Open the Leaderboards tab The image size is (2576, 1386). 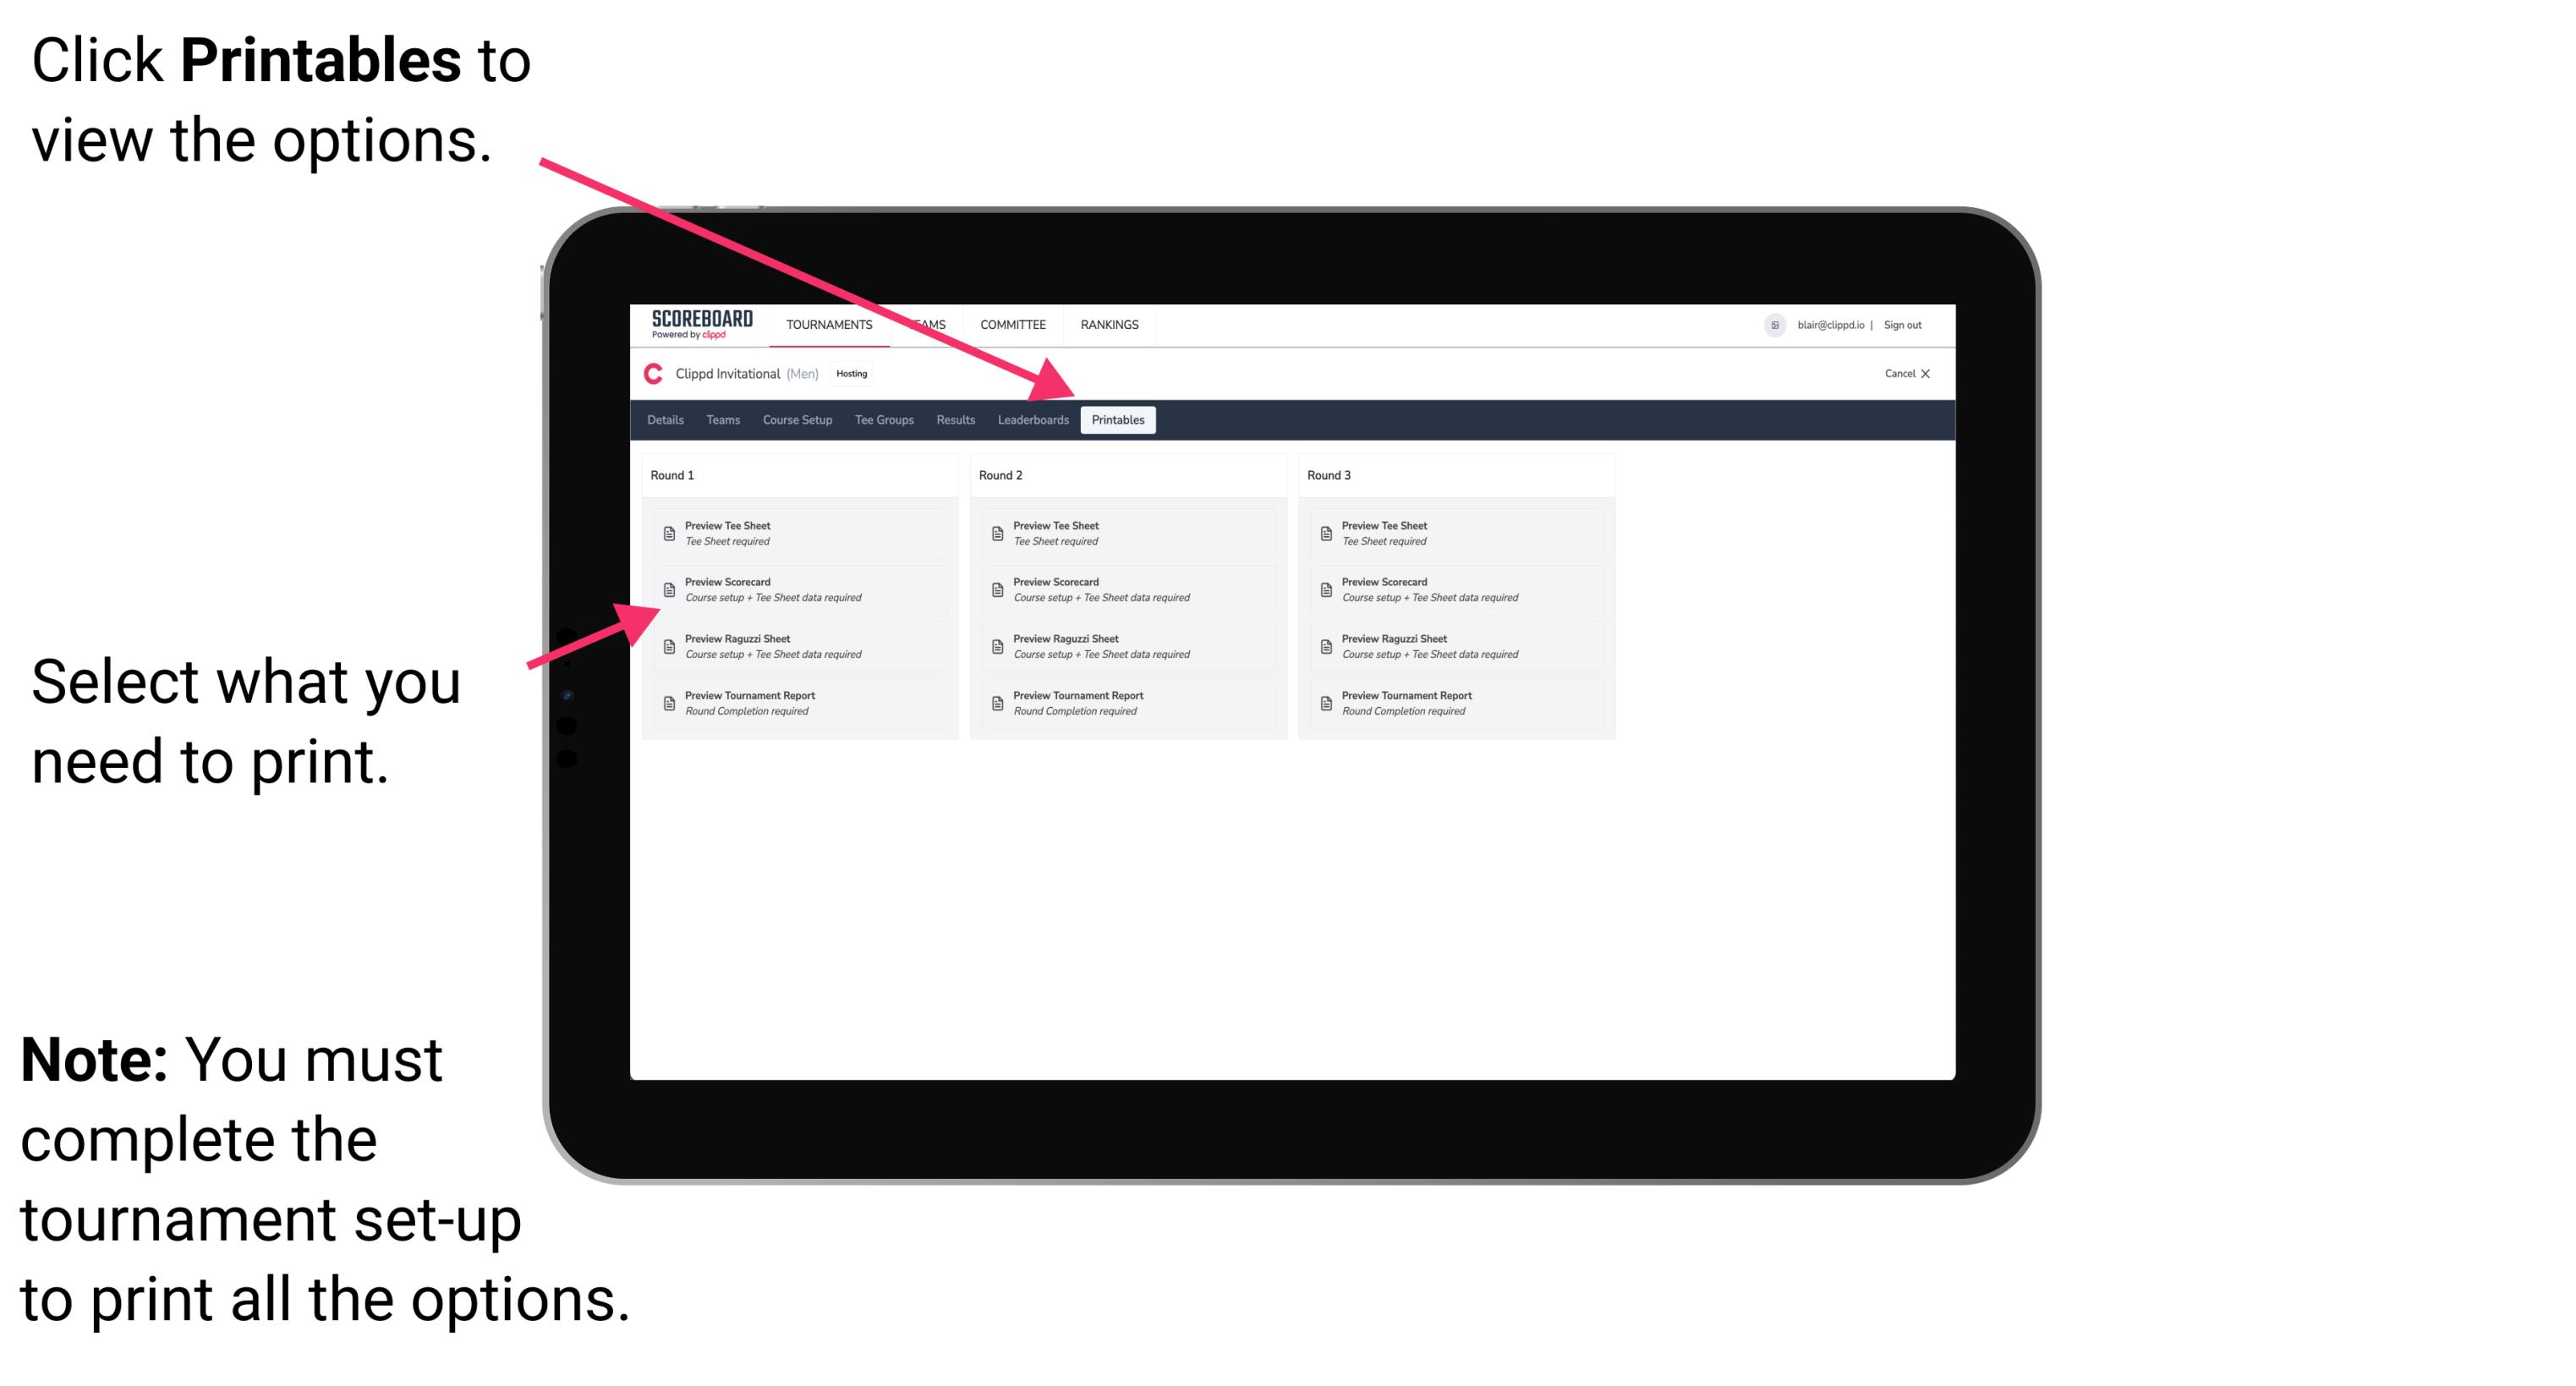click(1033, 420)
